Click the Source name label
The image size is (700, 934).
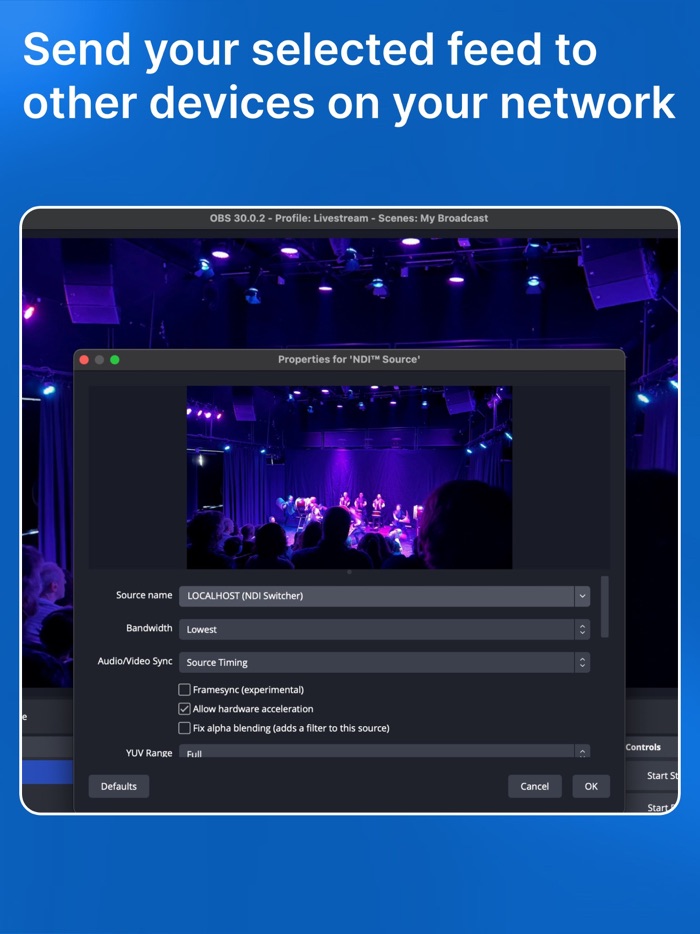coord(144,595)
